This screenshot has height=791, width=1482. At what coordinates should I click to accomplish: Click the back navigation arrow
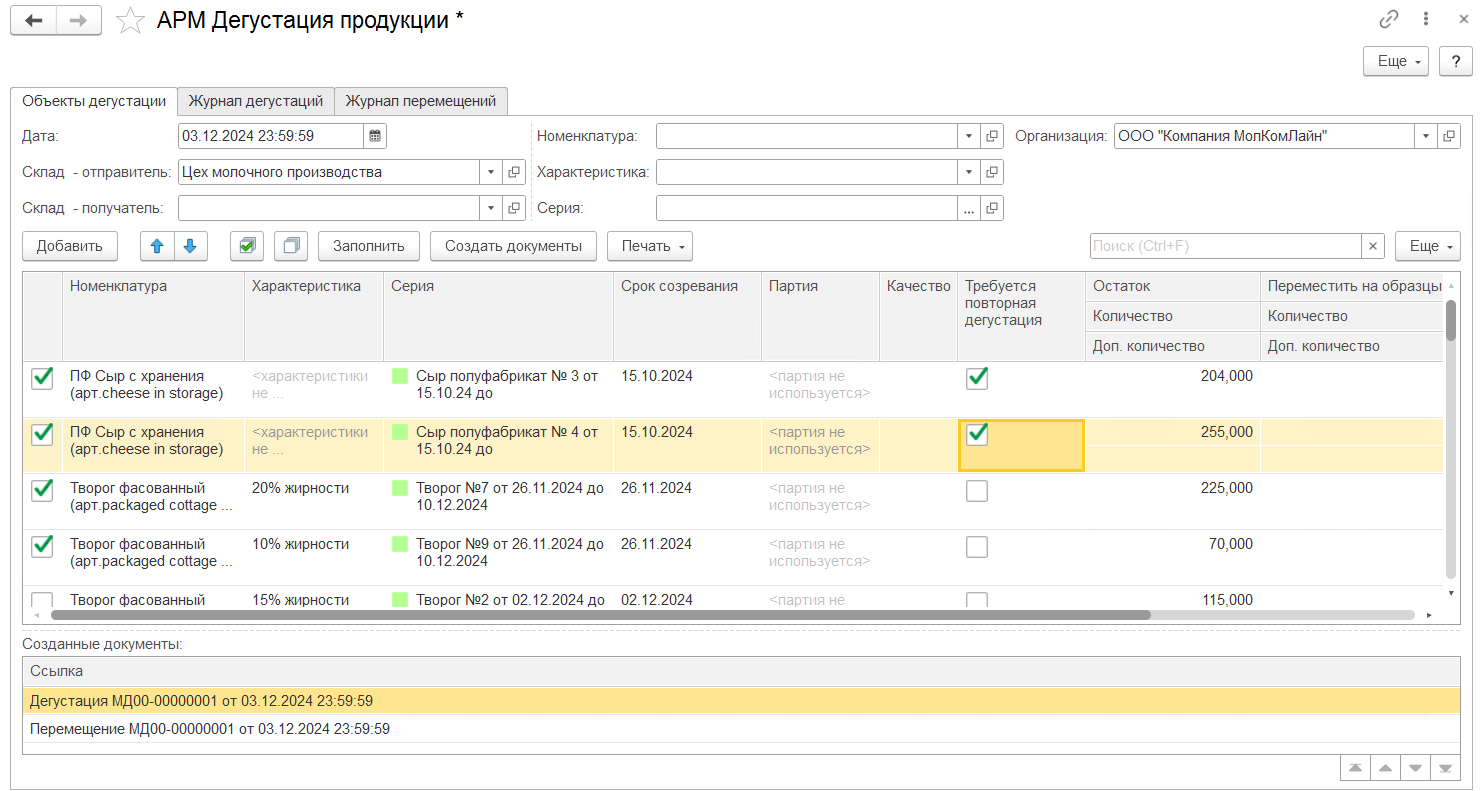(33, 21)
